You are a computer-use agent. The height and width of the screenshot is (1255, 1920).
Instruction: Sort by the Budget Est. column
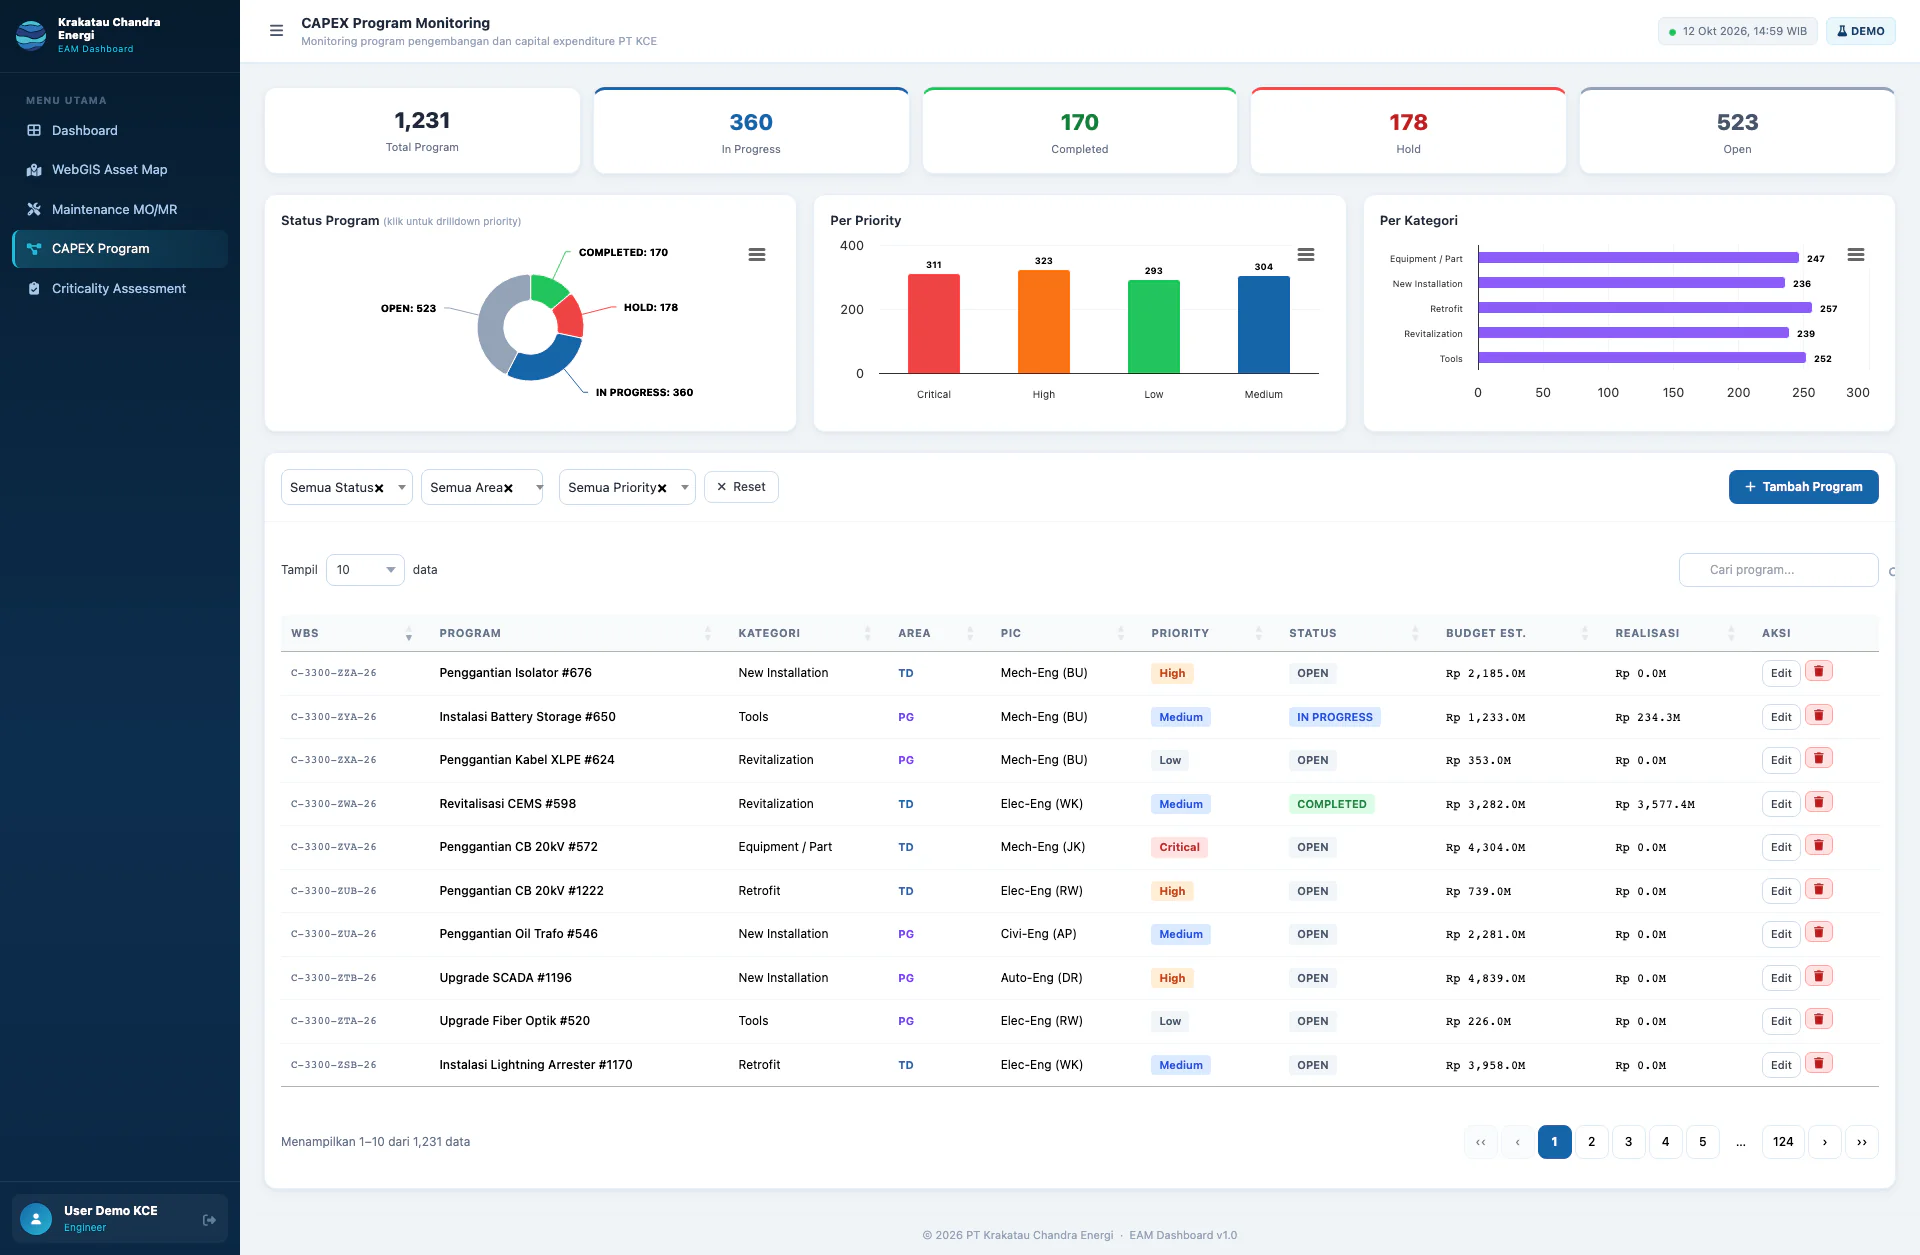(1516, 633)
